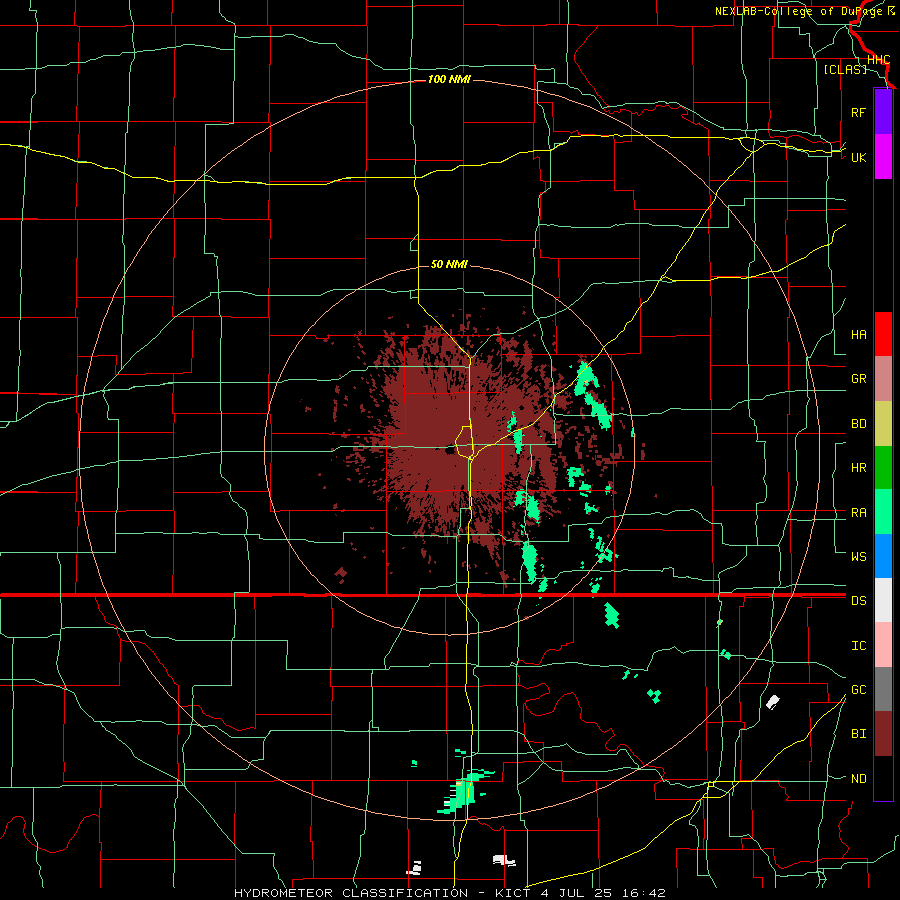
Task: Select the GR pink legend swatch
Action: [883, 379]
